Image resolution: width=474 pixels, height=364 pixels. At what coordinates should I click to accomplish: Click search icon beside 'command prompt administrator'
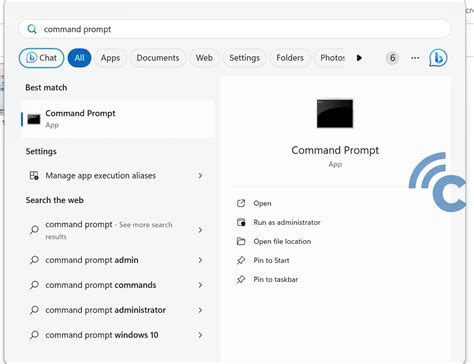coord(34,310)
